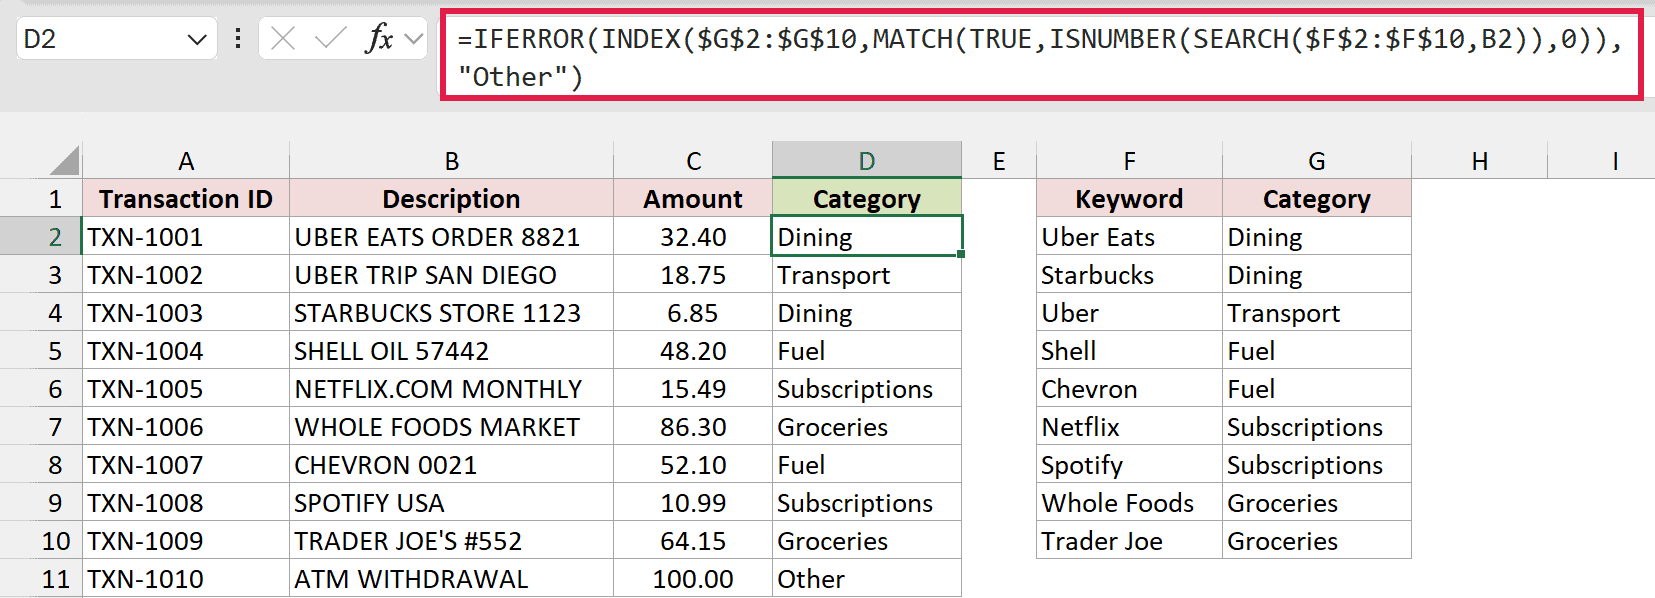Screen dimensions: 1655x598
Task: Select keyword cell Starbucks
Action: (1129, 275)
